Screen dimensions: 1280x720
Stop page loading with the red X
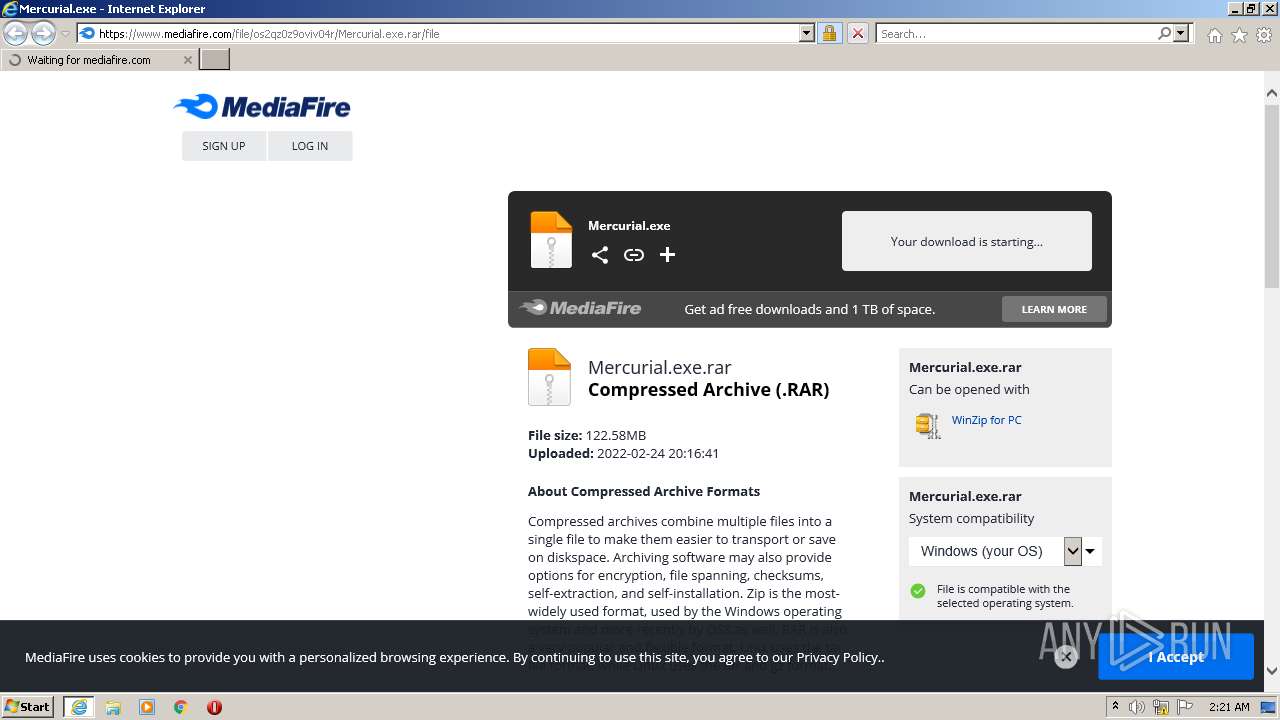(857, 33)
